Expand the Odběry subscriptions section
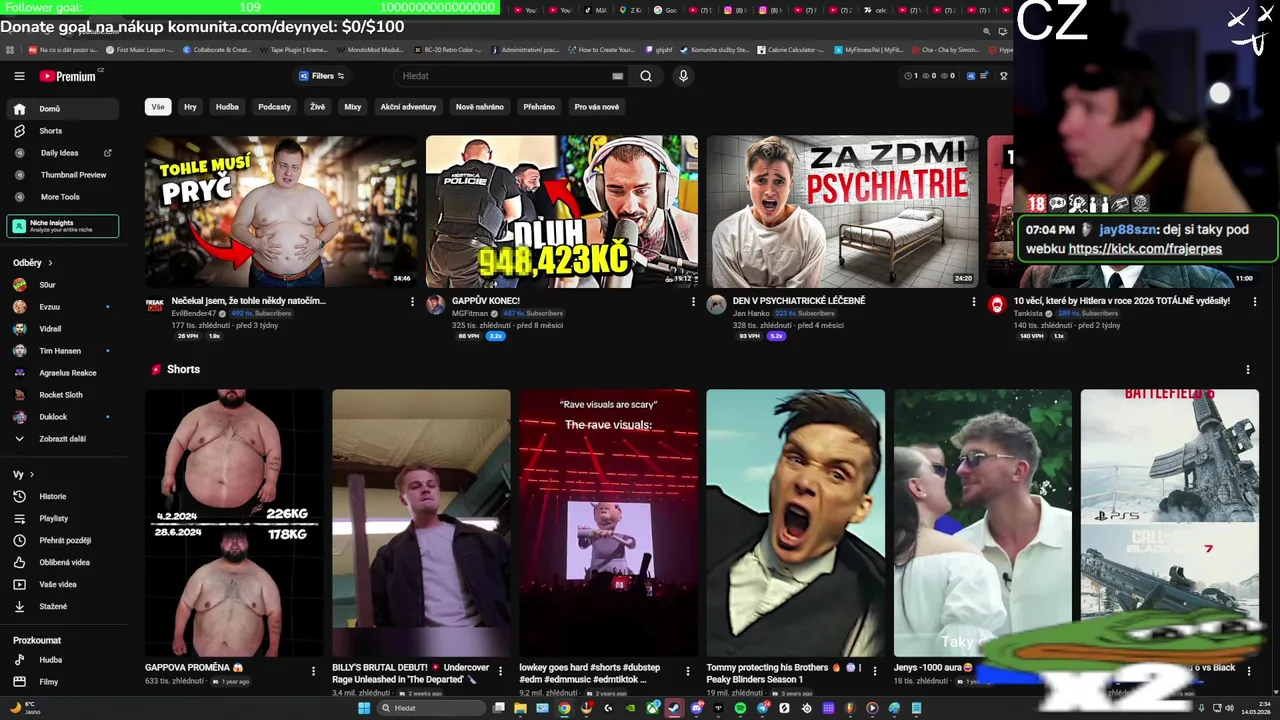Image resolution: width=1280 pixels, height=720 pixels. tap(33, 263)
